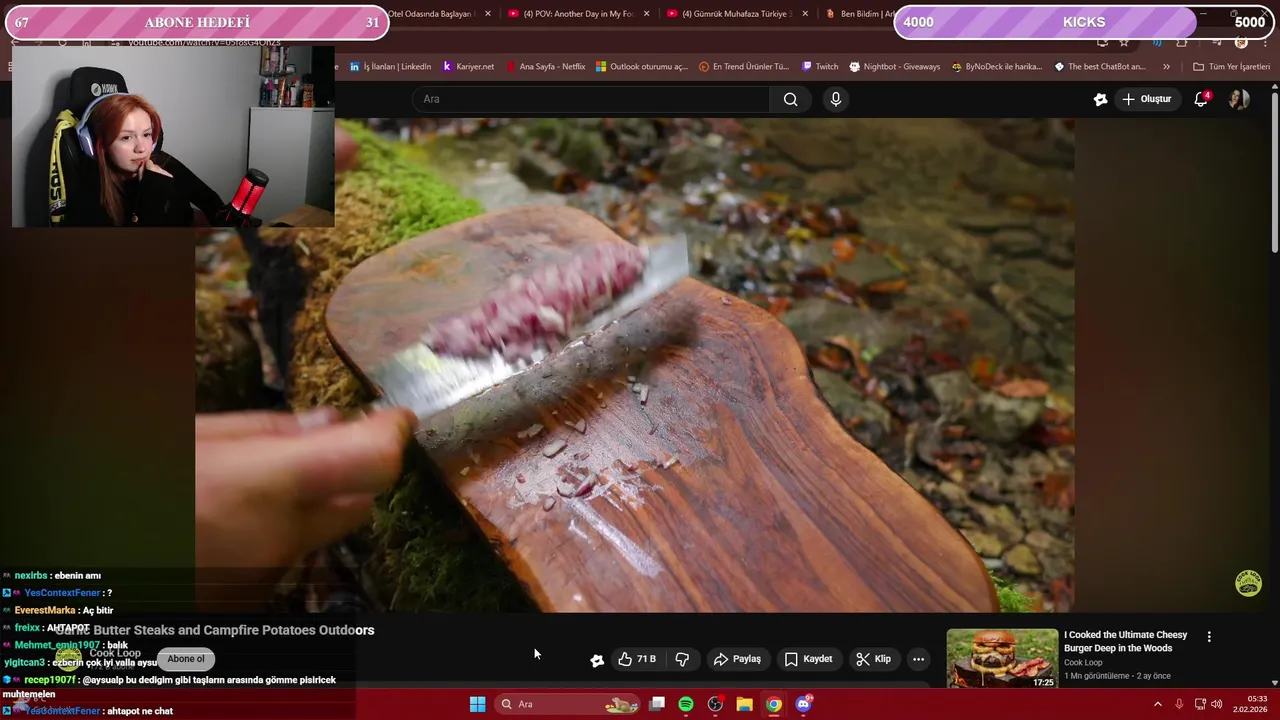Open Nightbot - Giveaways bookmark

click(x=894, y=67)
